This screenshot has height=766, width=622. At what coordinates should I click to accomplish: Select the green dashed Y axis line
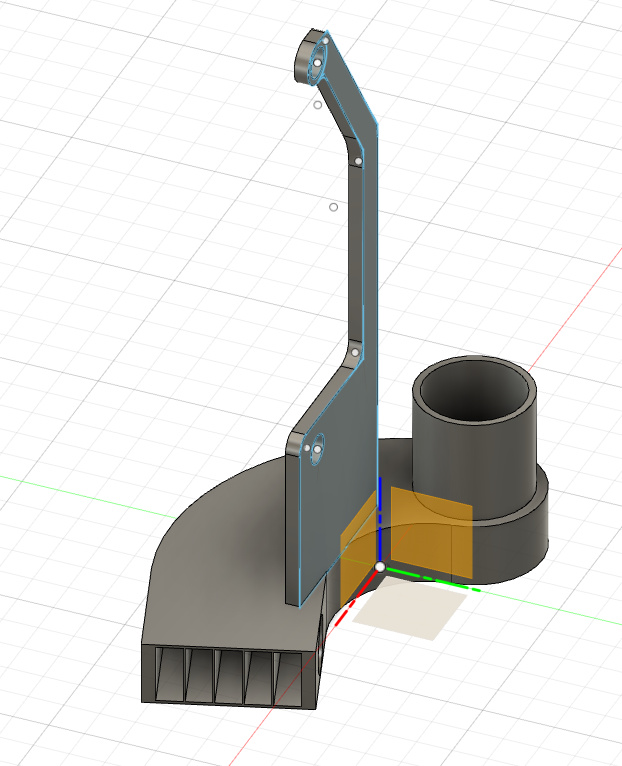pos(431,579)
